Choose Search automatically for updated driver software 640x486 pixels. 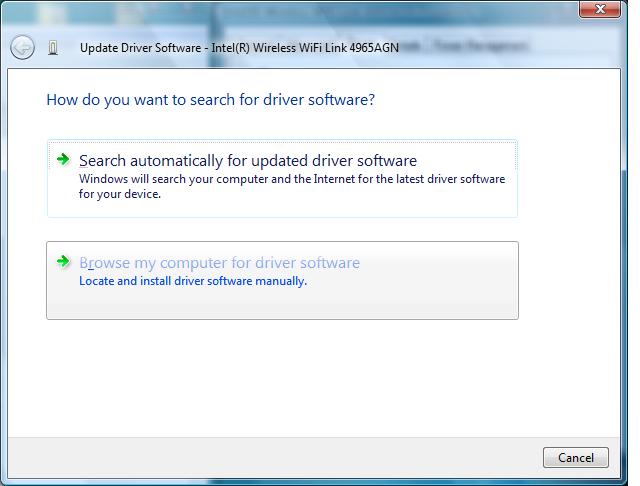[x=282, y=179]
